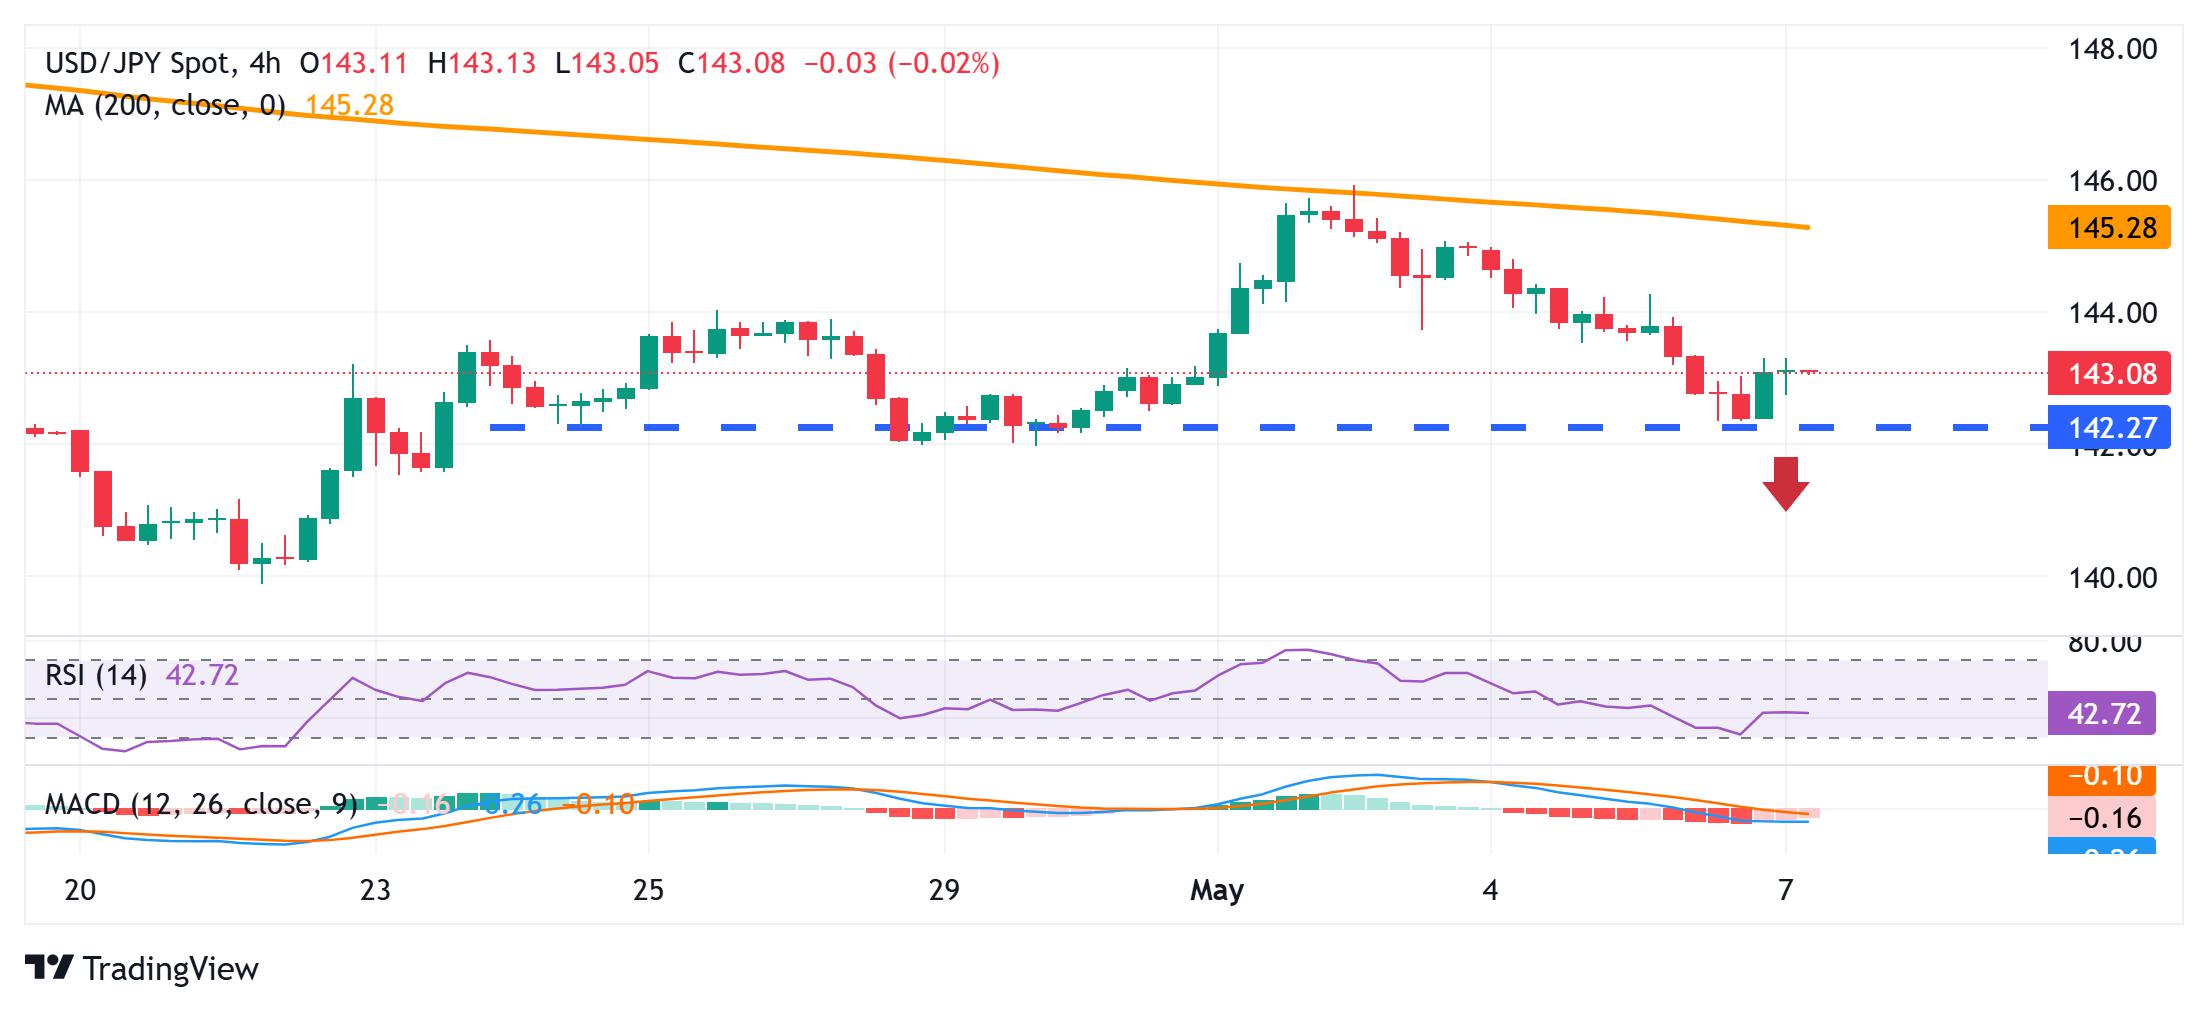Click the pink -0.16 MACD histogram tag
The width and height of the screenshot is (2208, 1012).
coord(2102,818)
